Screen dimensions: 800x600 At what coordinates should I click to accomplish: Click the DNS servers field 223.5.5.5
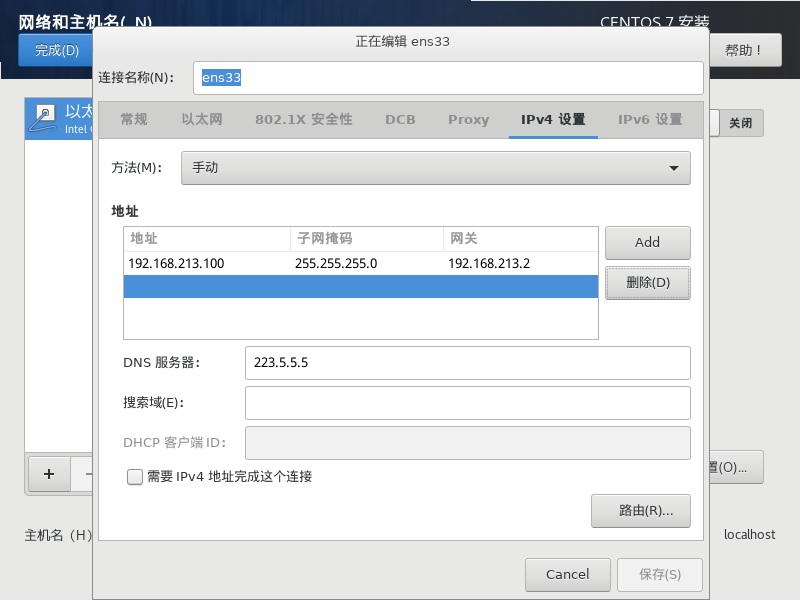(x=467, y=363)
